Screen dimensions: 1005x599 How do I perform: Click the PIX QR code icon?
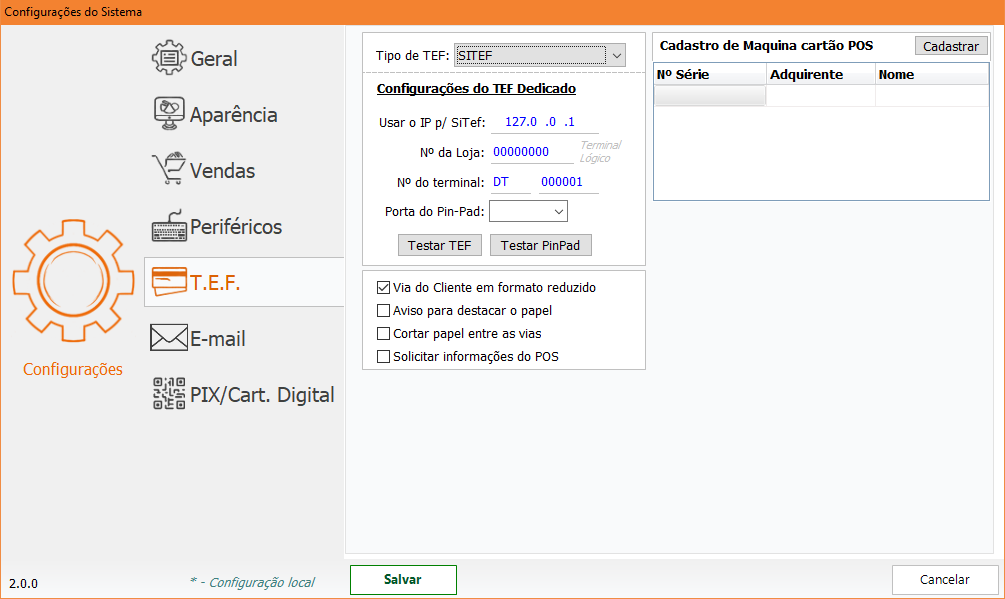[169, 393]
